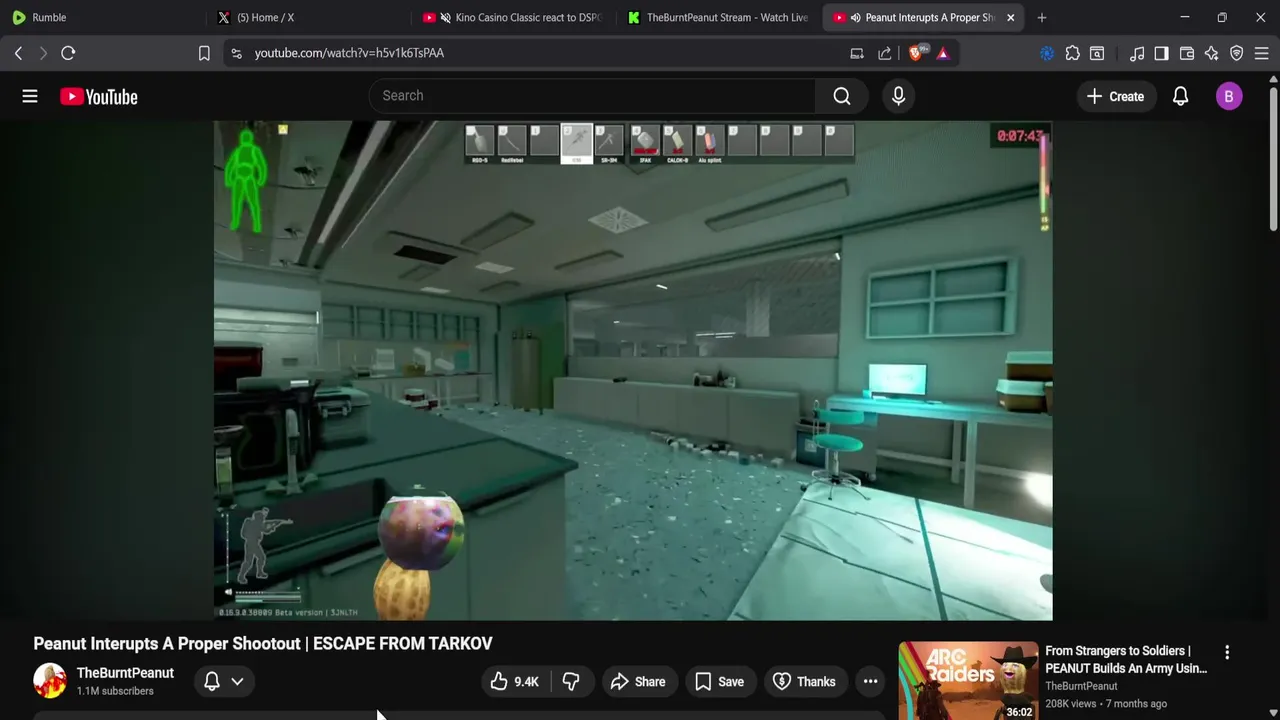The image size is (1280, 720).
Task: Open options menu for the recommended video
Action: pyautogui.click(x=1227, y=652)
